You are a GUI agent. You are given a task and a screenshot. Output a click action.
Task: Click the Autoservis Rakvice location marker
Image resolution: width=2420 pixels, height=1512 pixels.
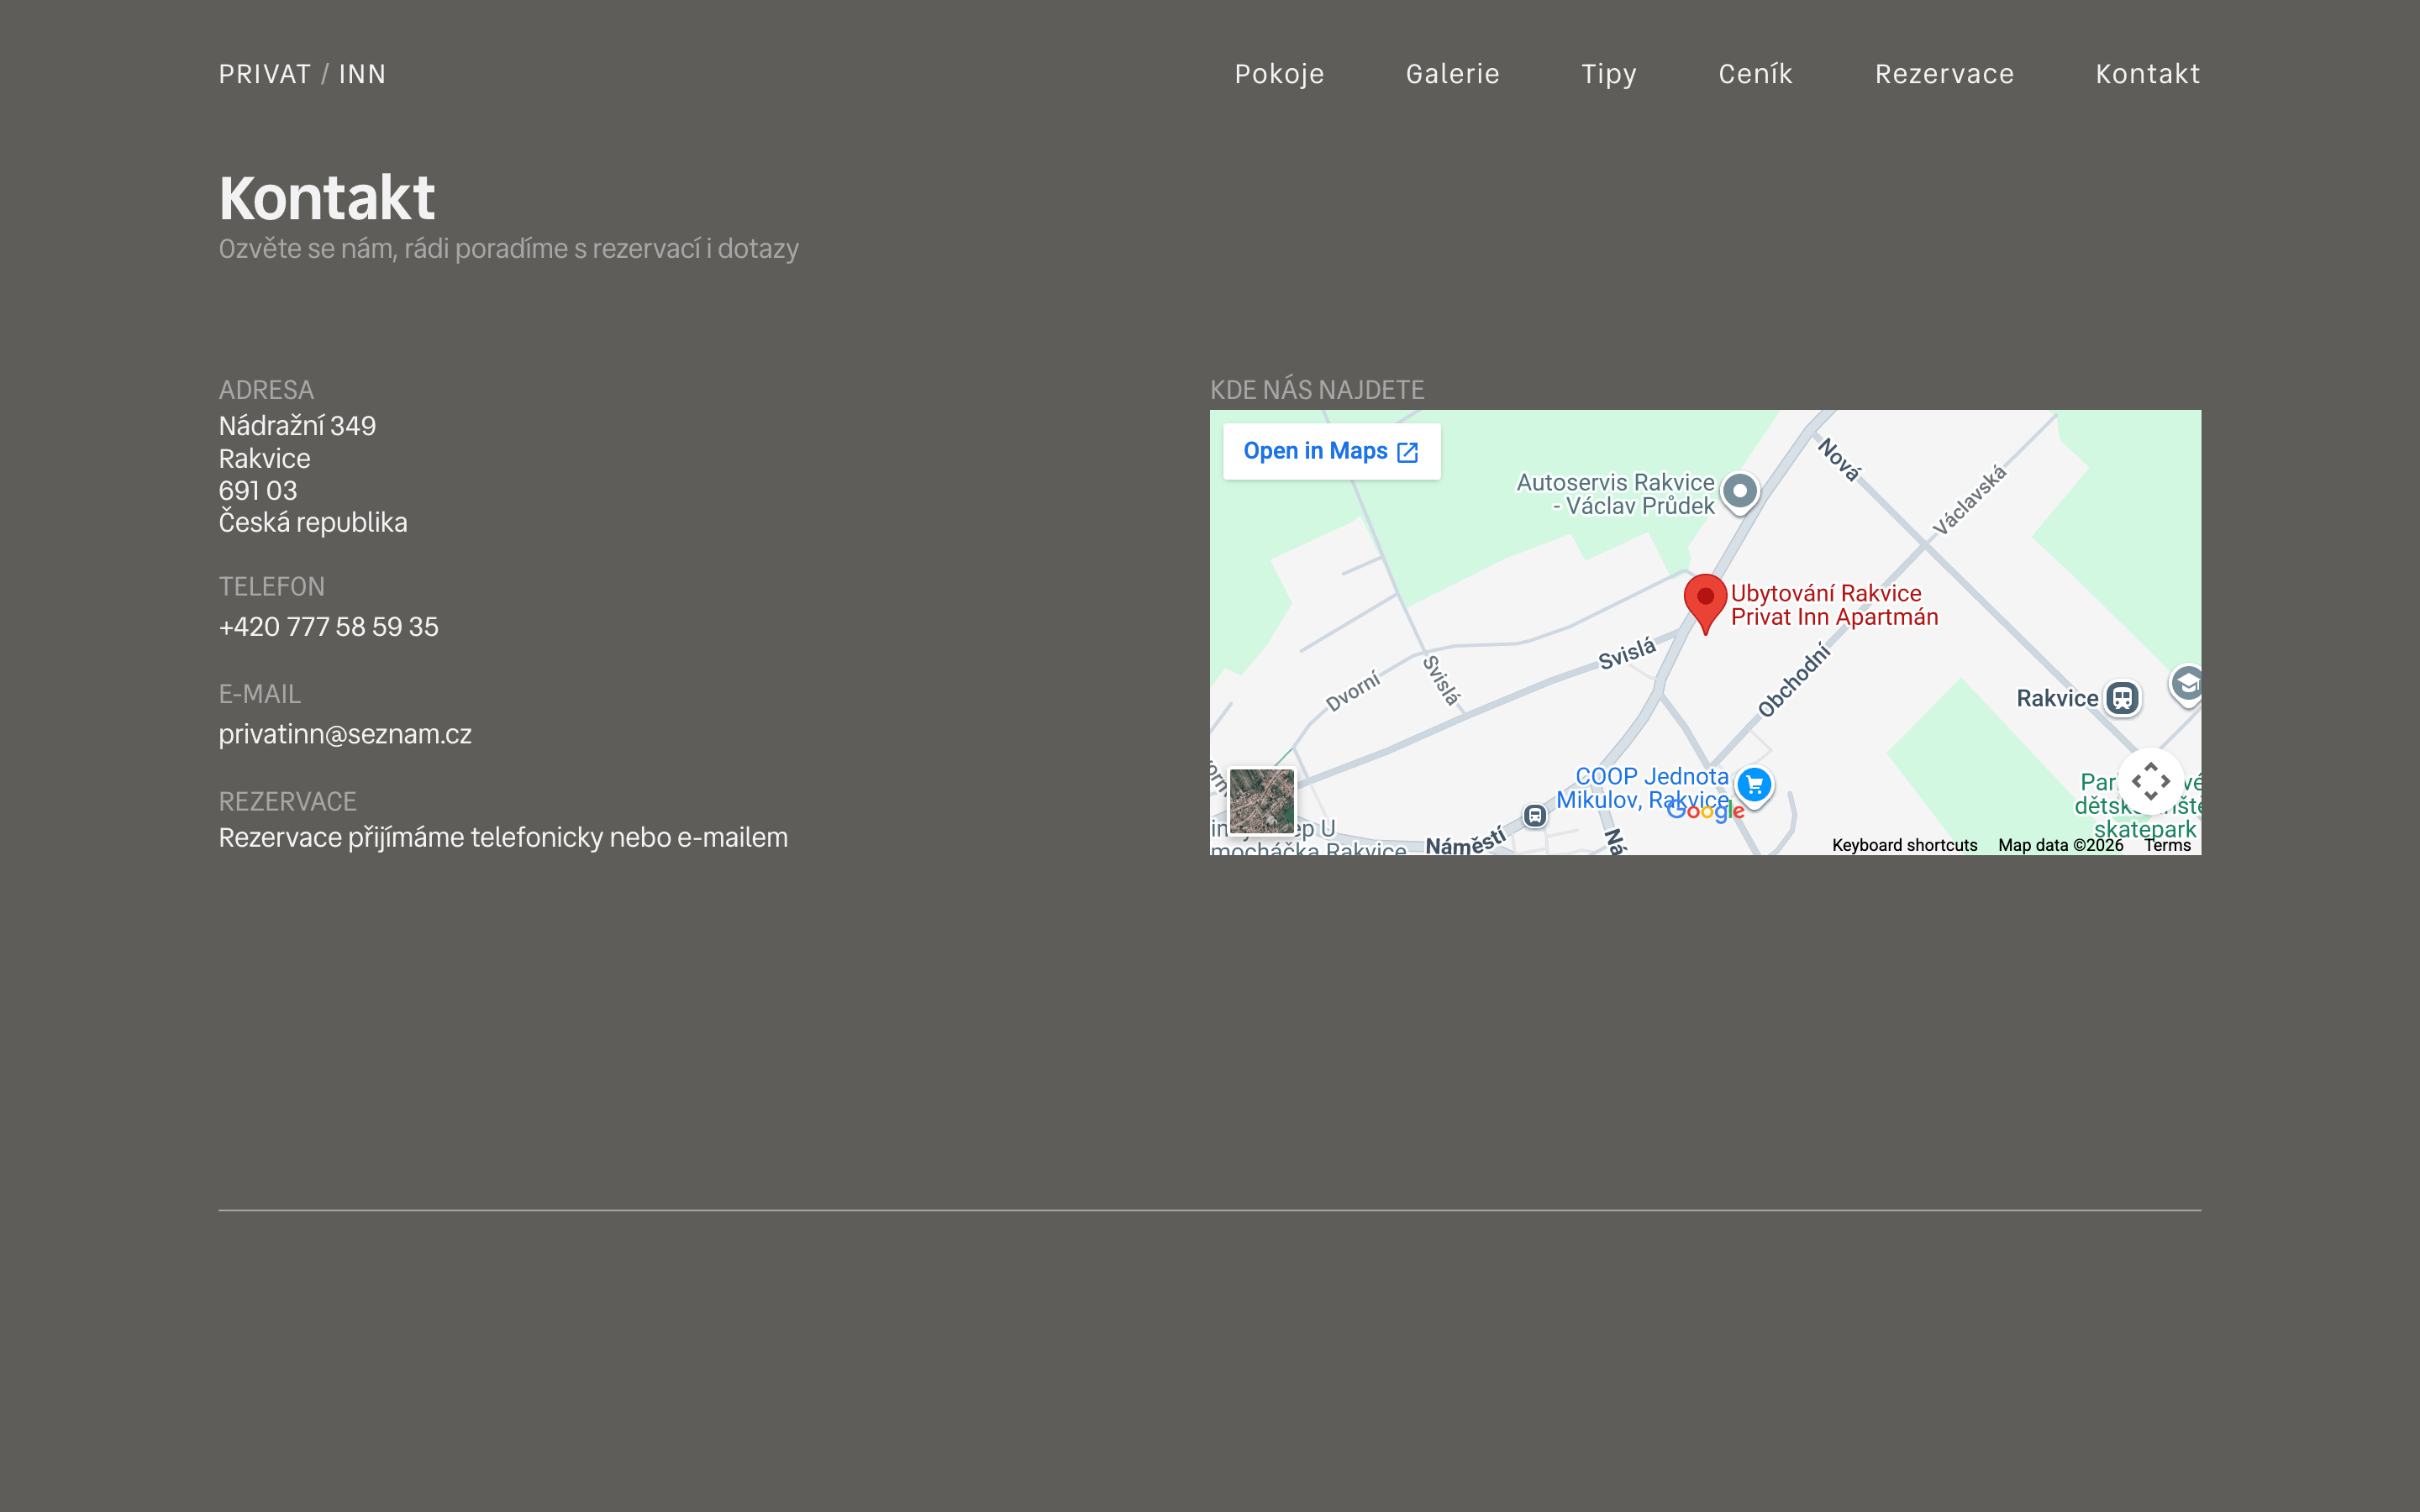(x=1740, y=492)
